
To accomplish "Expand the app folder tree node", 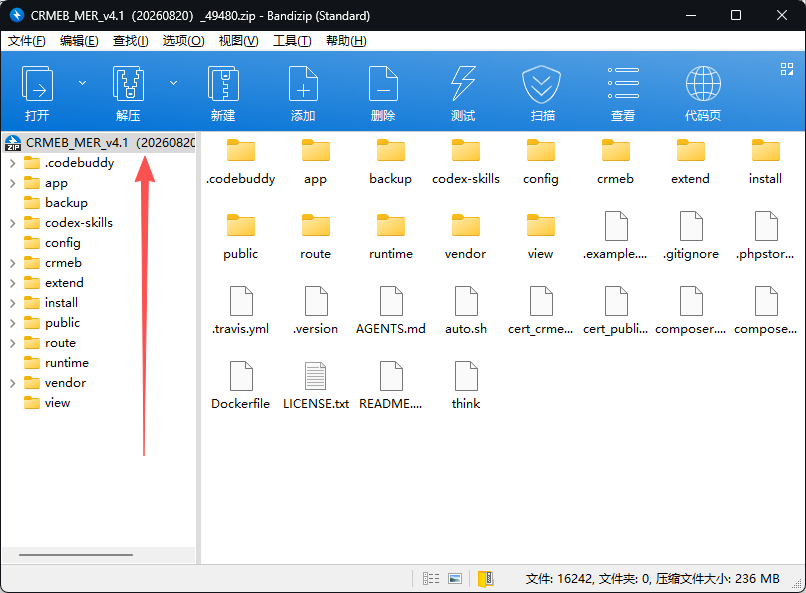I will pyautogui.click(x=13, y=183).
